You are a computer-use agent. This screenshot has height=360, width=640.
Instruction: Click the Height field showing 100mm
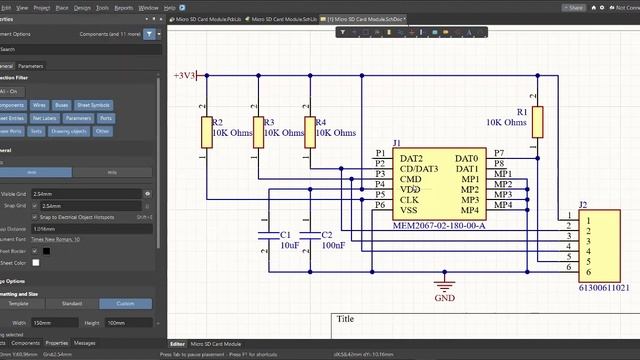[129, 323]
